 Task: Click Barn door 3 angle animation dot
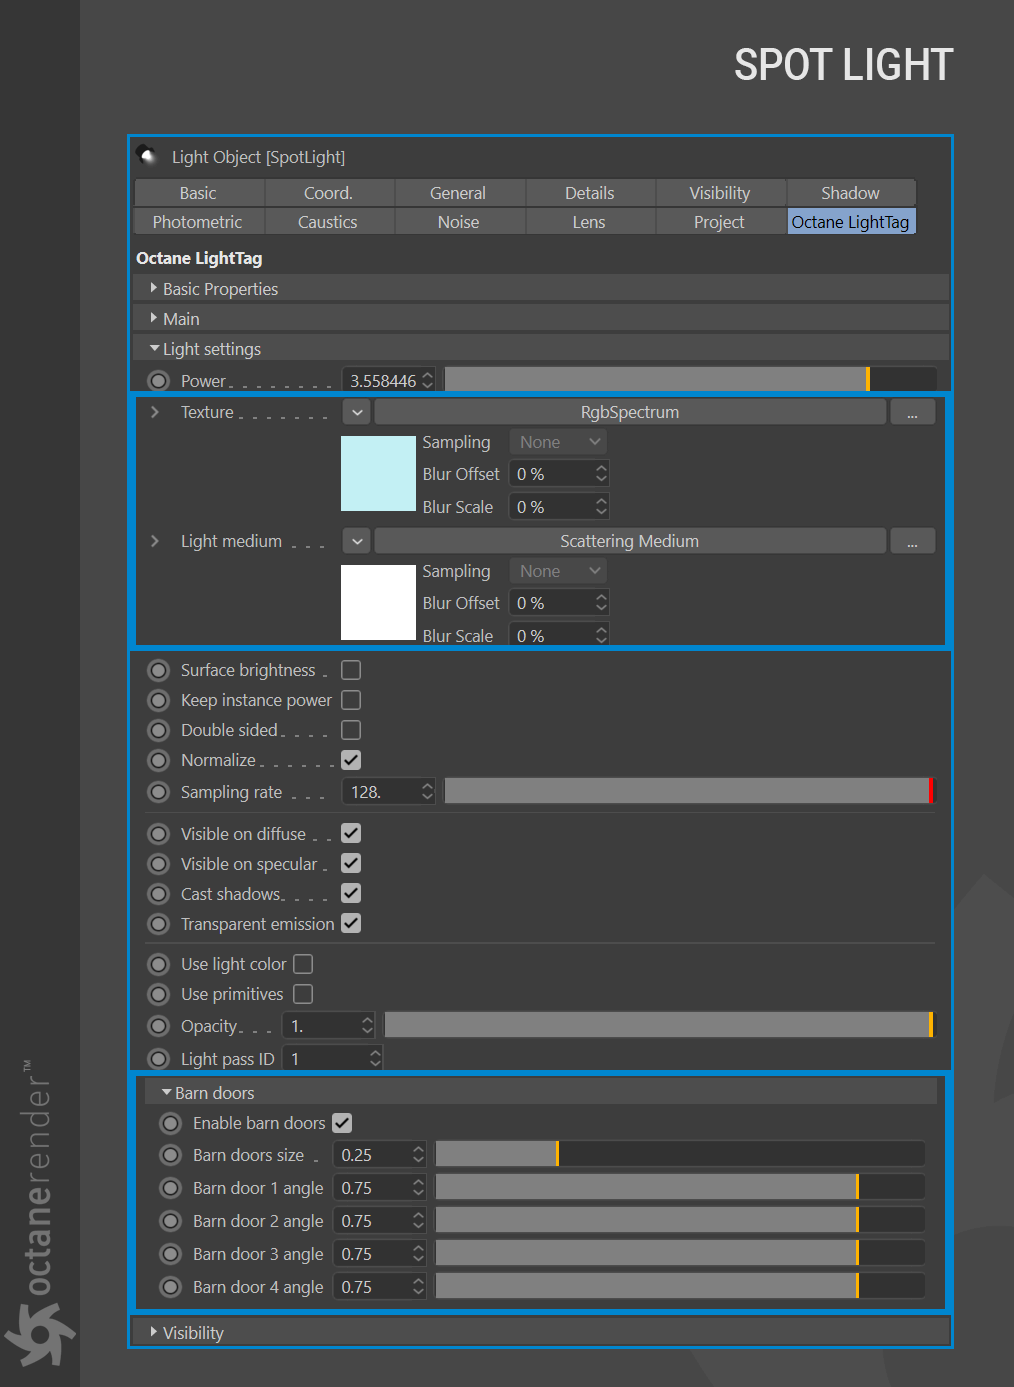(x=170, y=1254)
